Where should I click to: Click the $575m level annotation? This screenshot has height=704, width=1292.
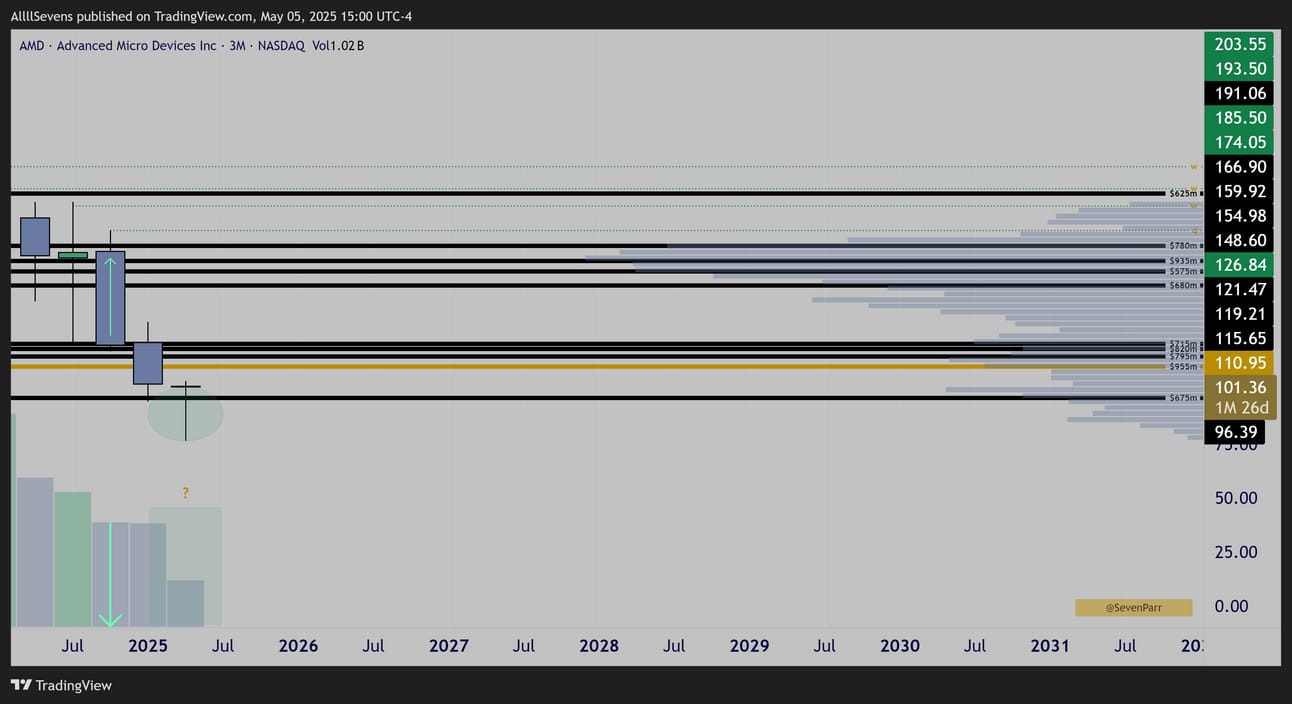click(x=1182, y=271)
